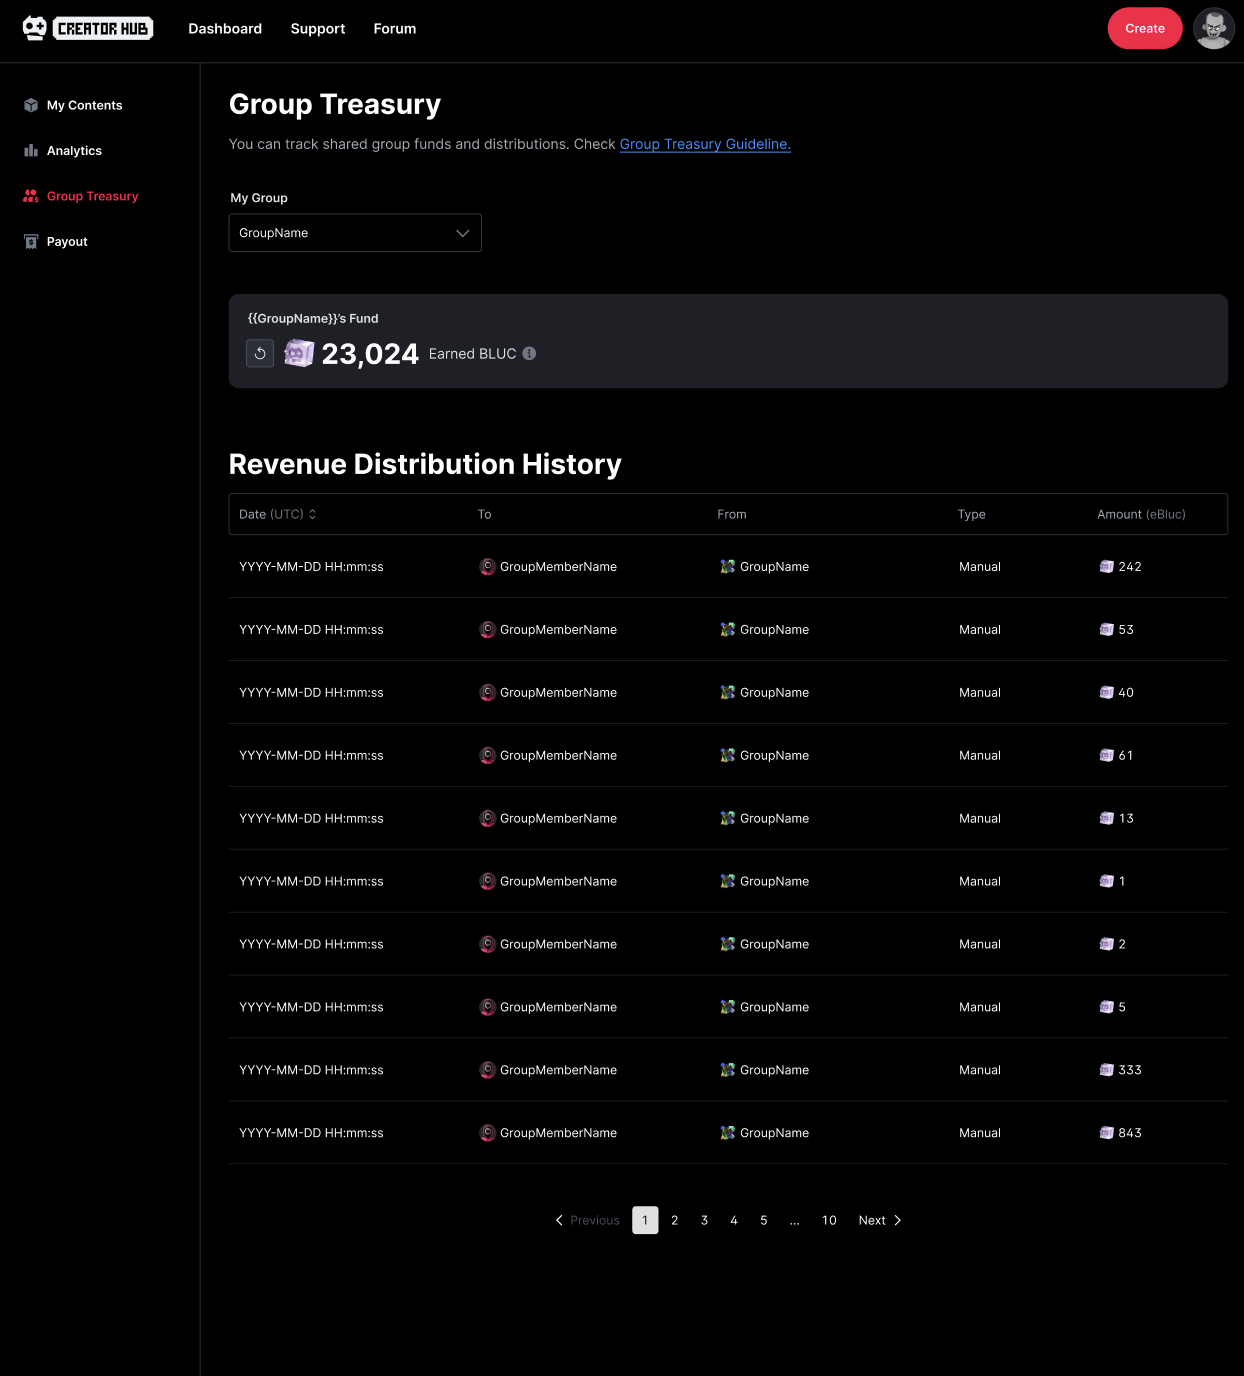This screenshot has width=1244, height=1376.
Task: Open the Group Treasury Guideline link
Action: 705,144
